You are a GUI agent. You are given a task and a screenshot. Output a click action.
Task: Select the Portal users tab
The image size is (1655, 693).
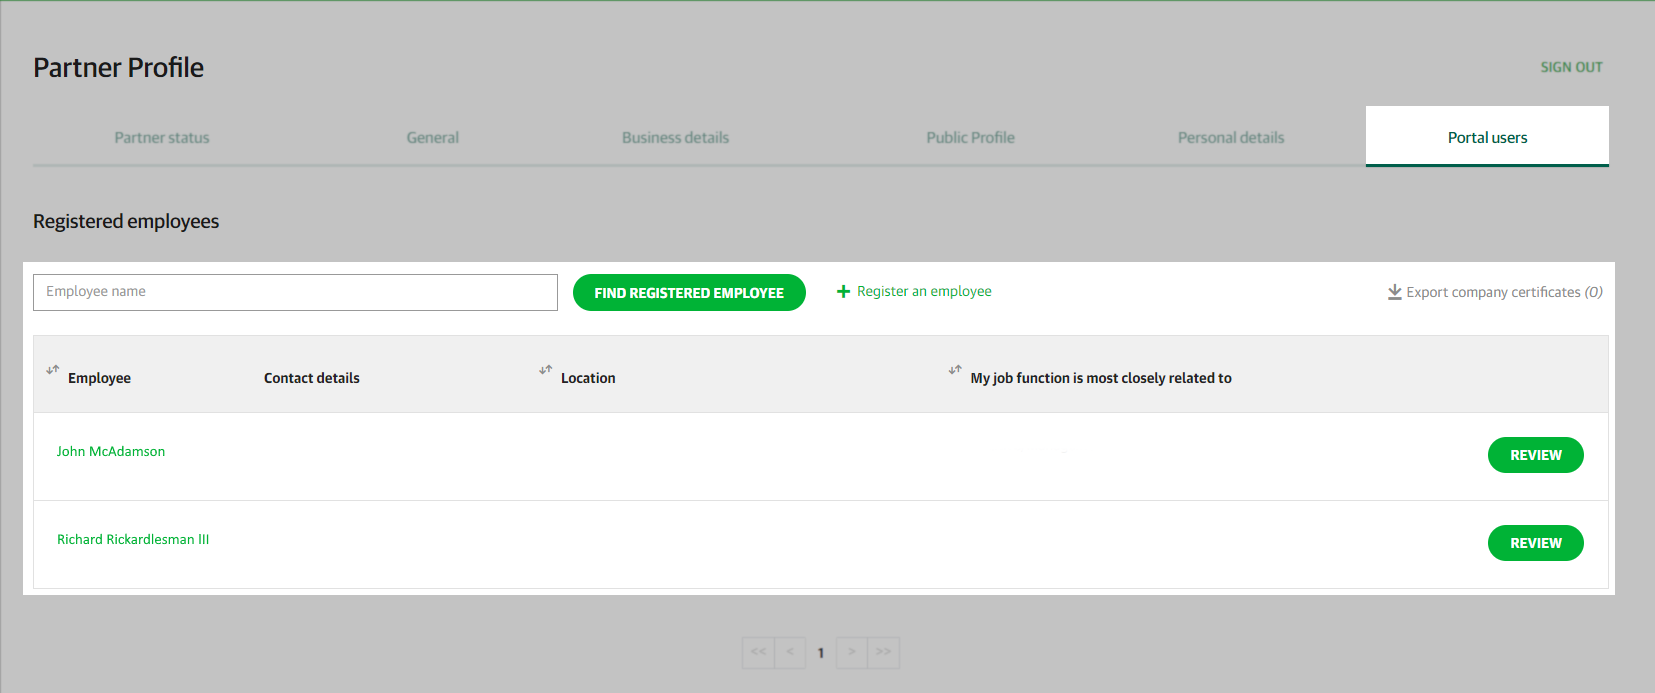[1487, 137]
